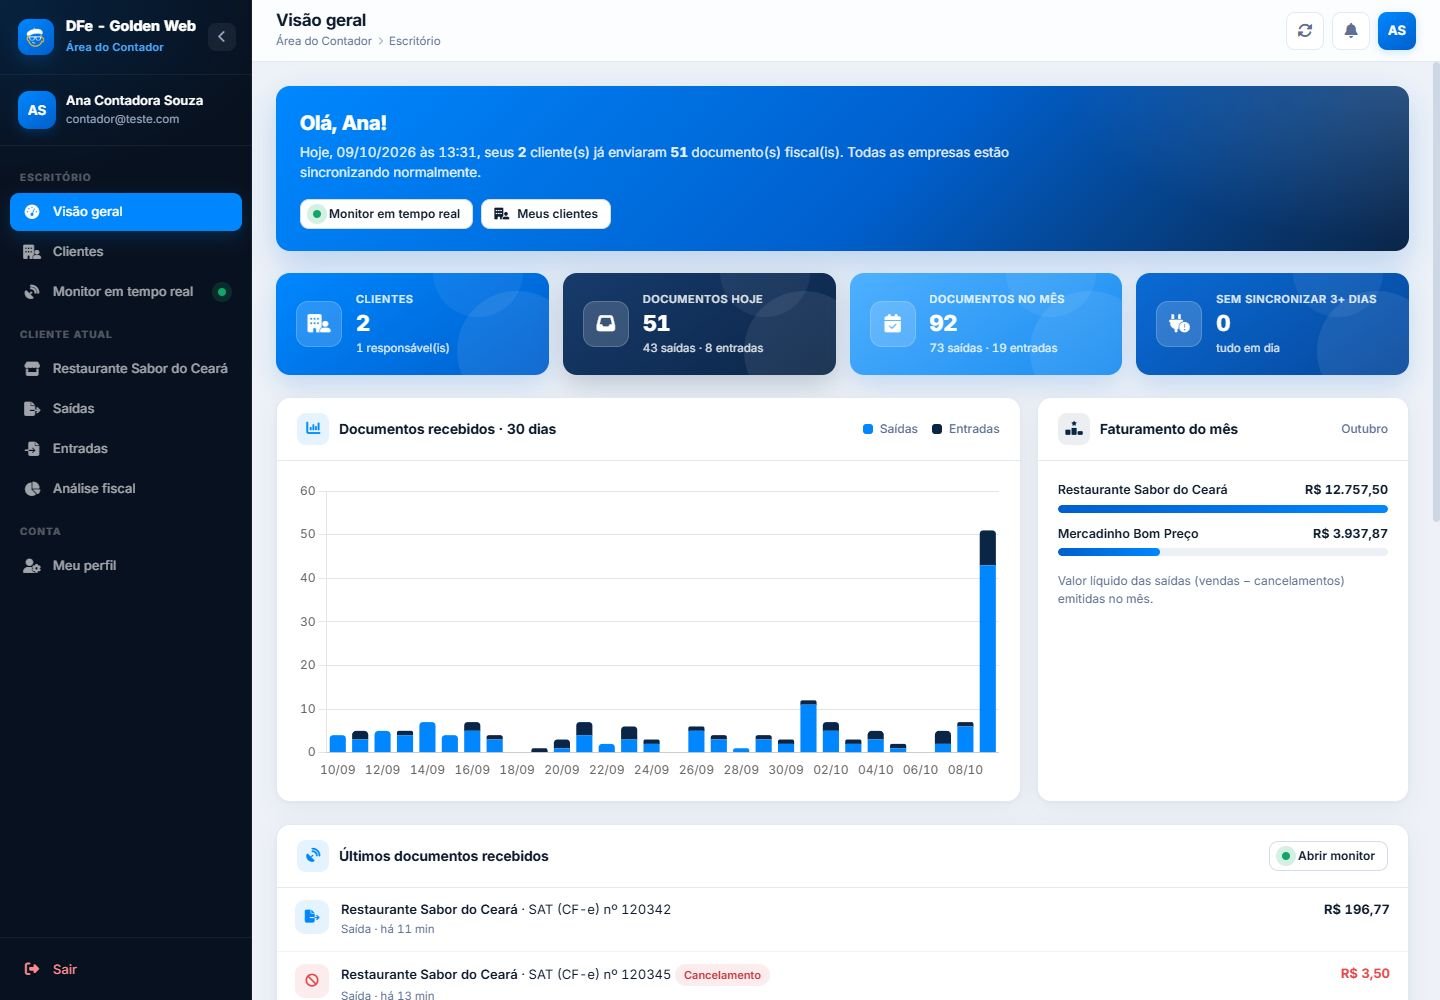Click the tallest bar in the documents chart
The image size is (1440, 1000).
pos(988,641)
